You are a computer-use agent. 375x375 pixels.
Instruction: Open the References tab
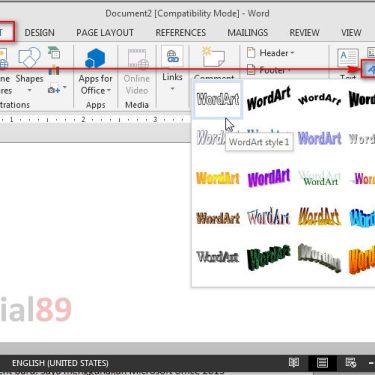click(181, 33)
